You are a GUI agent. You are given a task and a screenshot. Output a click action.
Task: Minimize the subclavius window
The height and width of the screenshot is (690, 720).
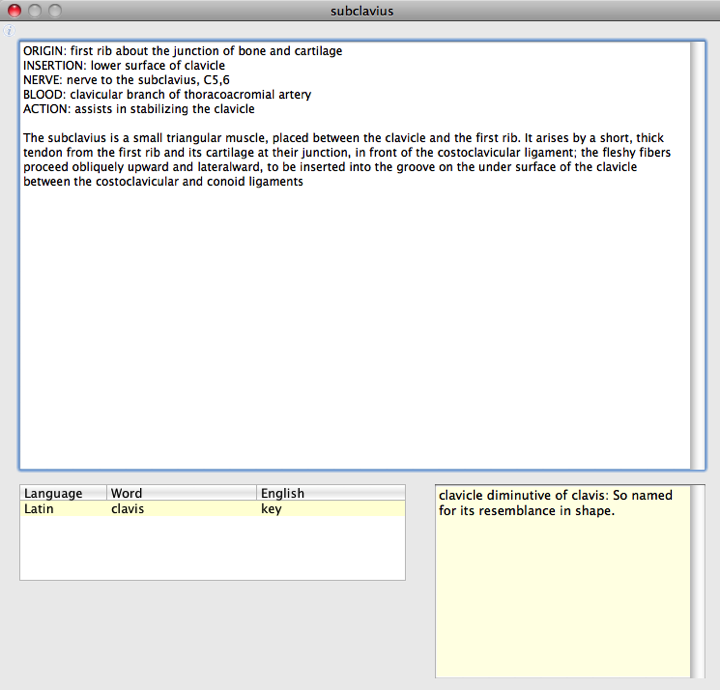(x=34, y=11)
